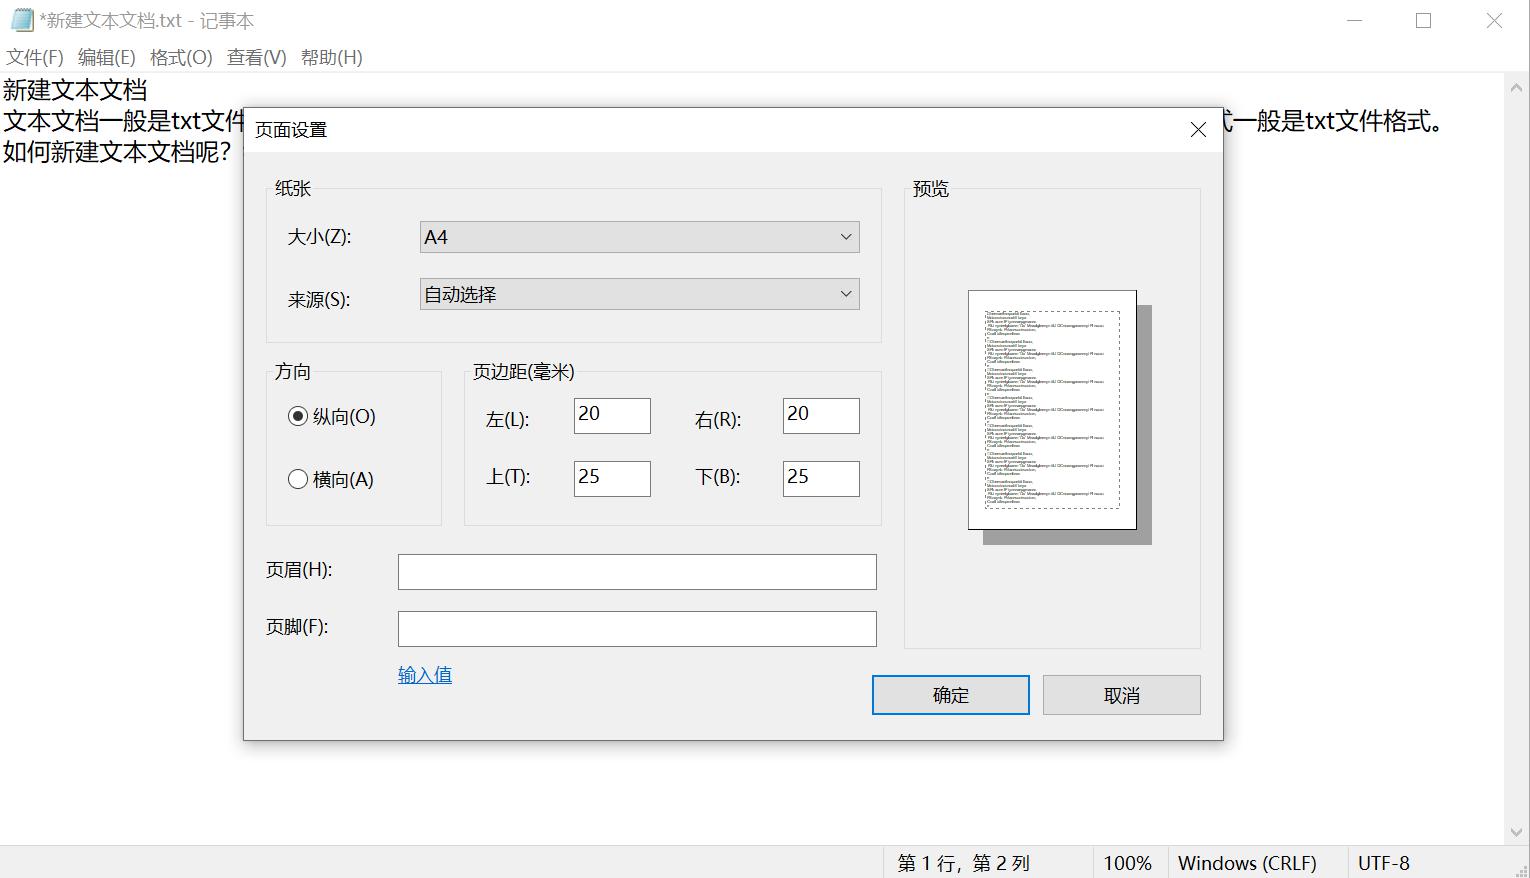Click the 右(R) margin field
Screen dimensions: 1530x878
click(821, 416)
